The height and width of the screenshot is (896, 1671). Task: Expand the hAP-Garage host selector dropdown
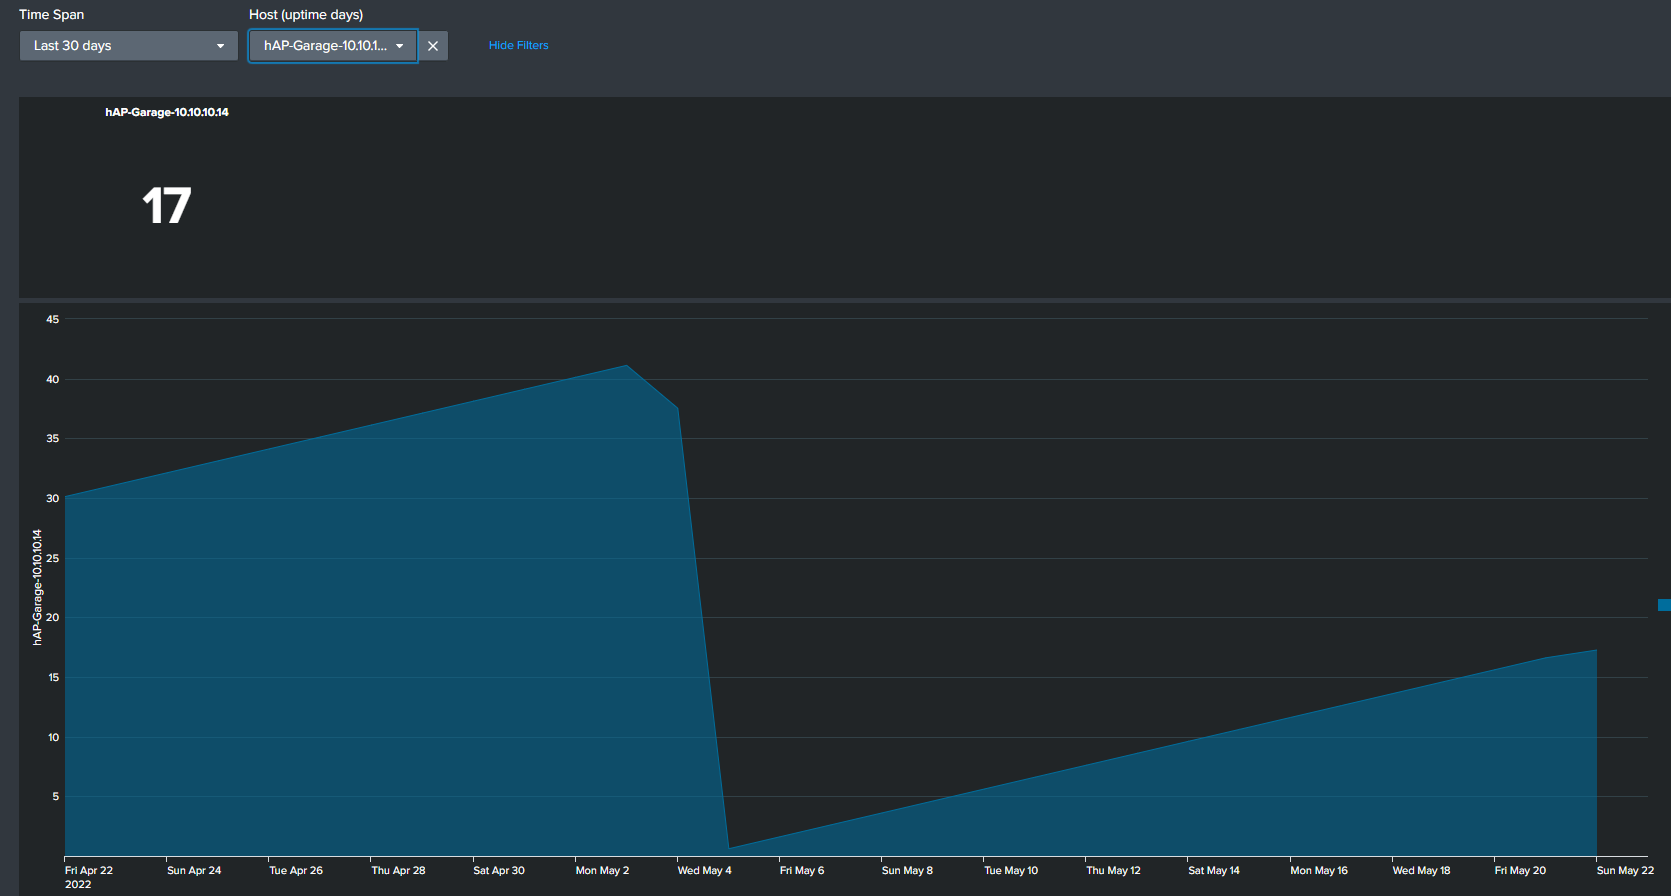[325, 46]
